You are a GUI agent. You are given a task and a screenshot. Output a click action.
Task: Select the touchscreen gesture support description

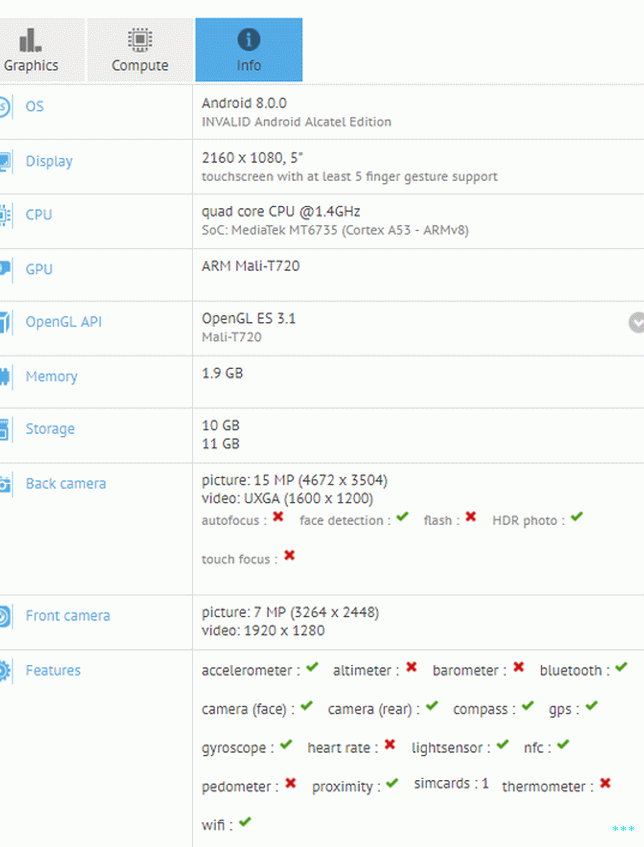350,177
